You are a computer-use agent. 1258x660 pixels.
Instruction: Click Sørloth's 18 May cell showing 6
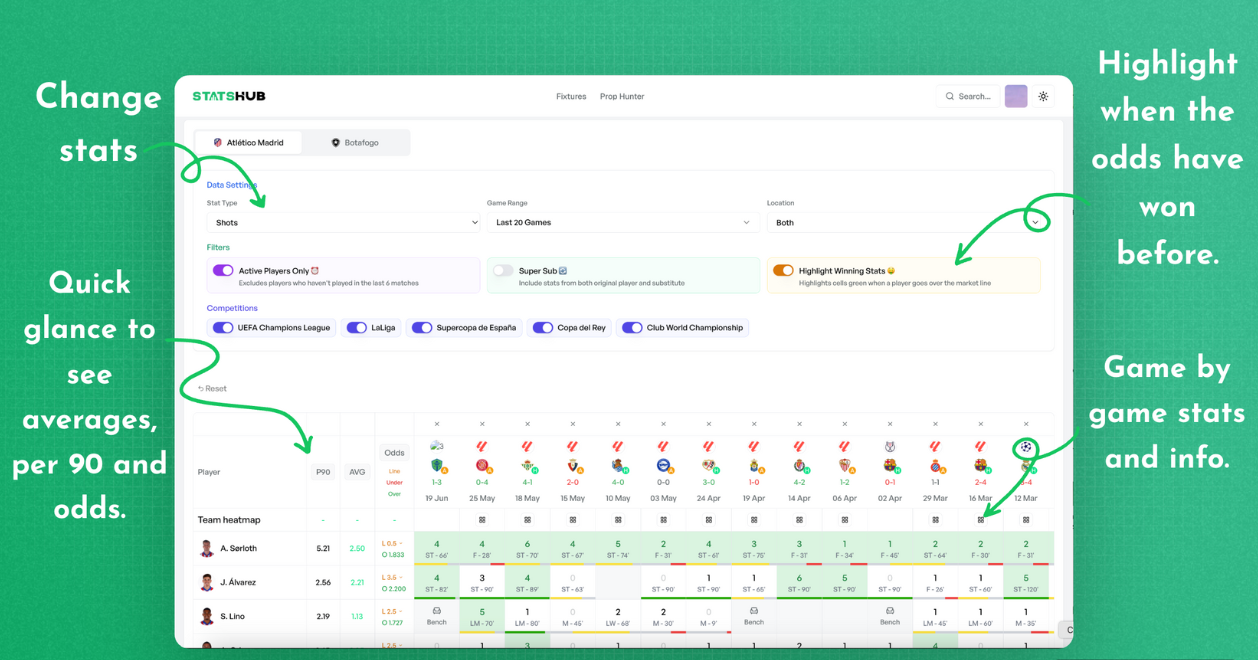(x=528, y=548)
